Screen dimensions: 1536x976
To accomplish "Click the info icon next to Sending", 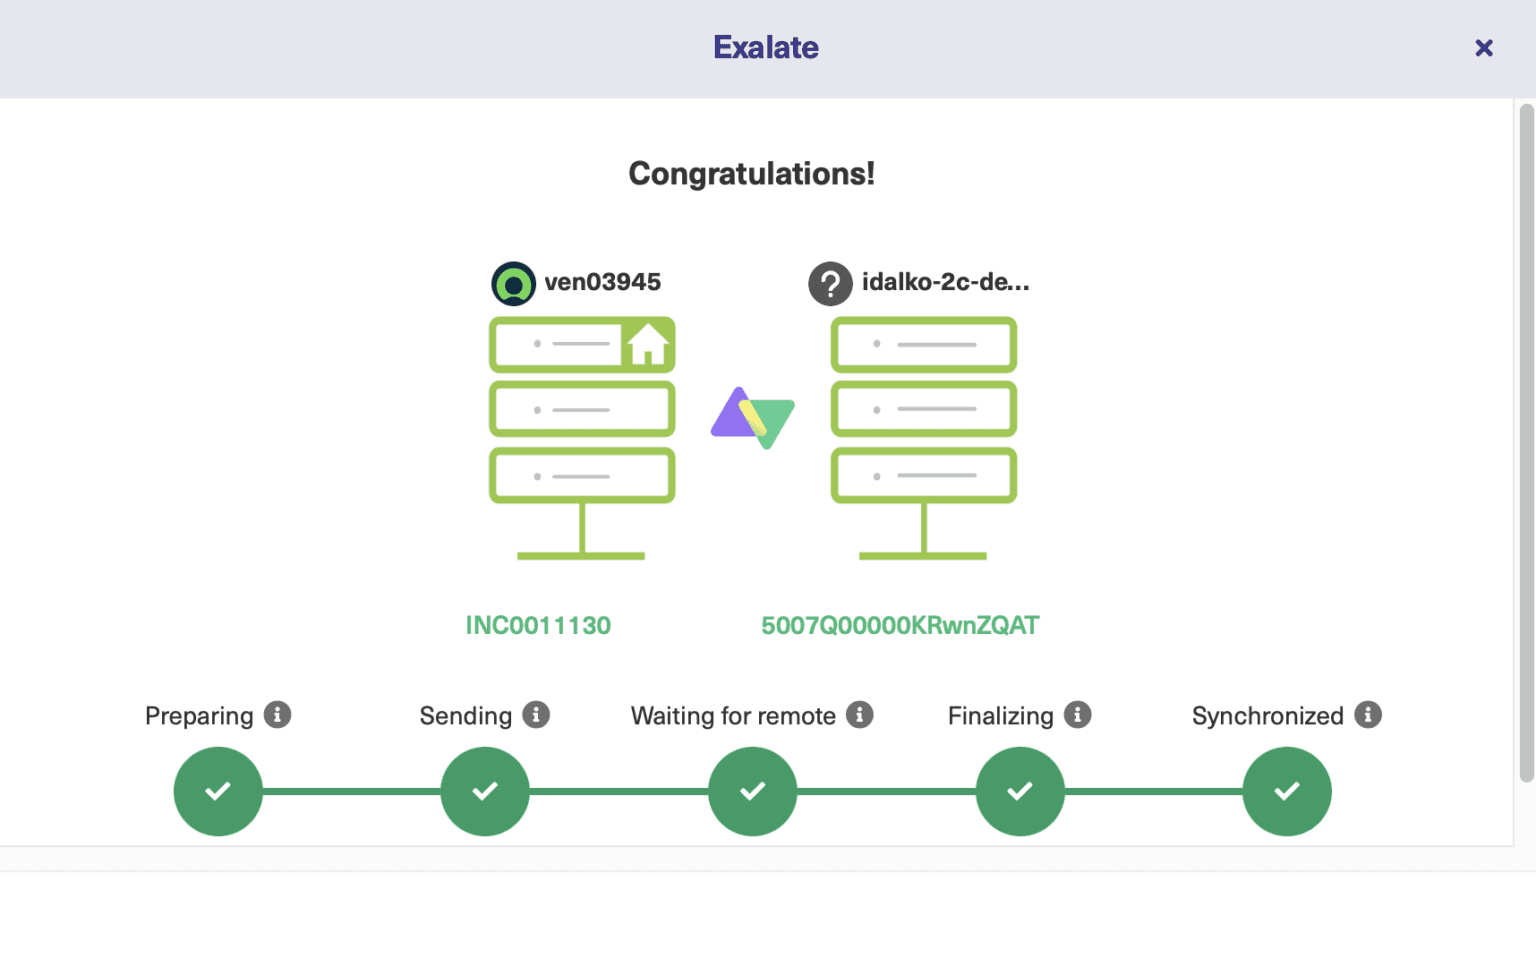I will 538,714.
